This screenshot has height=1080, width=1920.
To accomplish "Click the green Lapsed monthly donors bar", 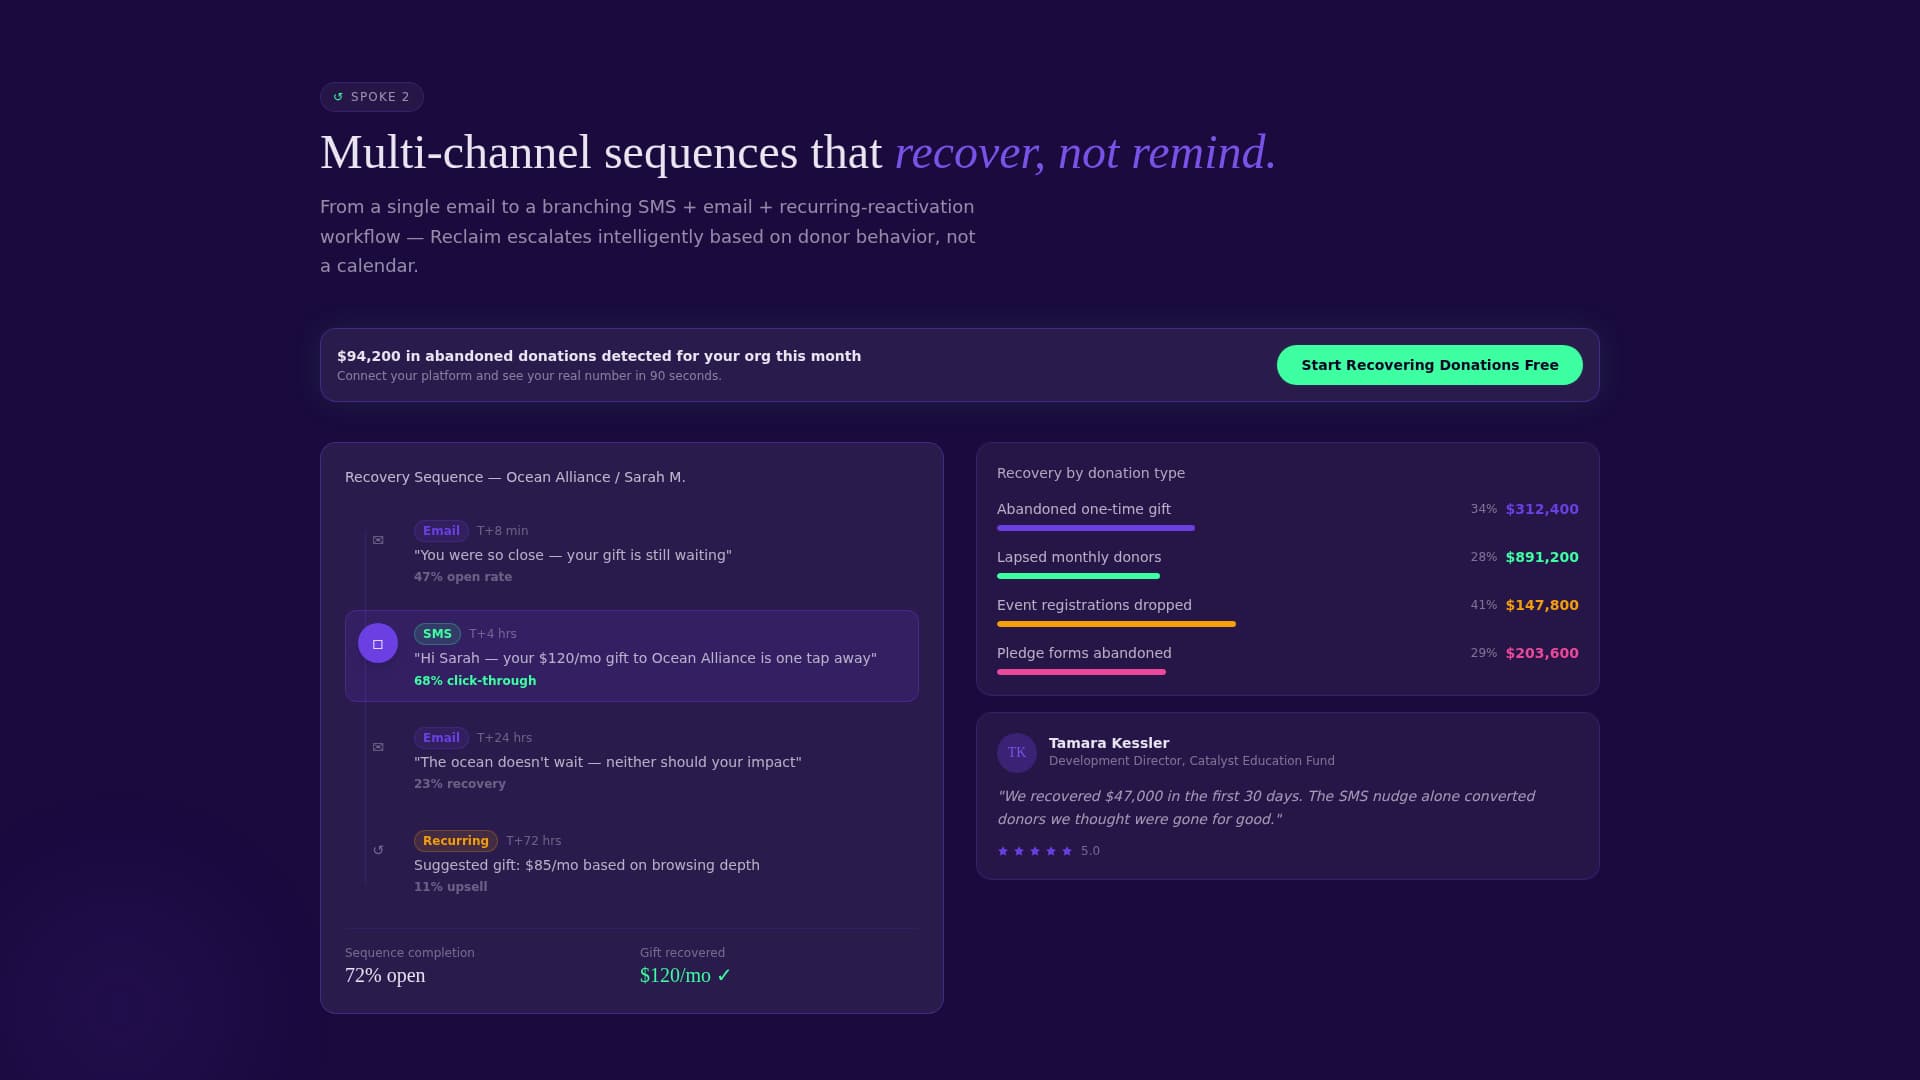I will coord(1078,576).
